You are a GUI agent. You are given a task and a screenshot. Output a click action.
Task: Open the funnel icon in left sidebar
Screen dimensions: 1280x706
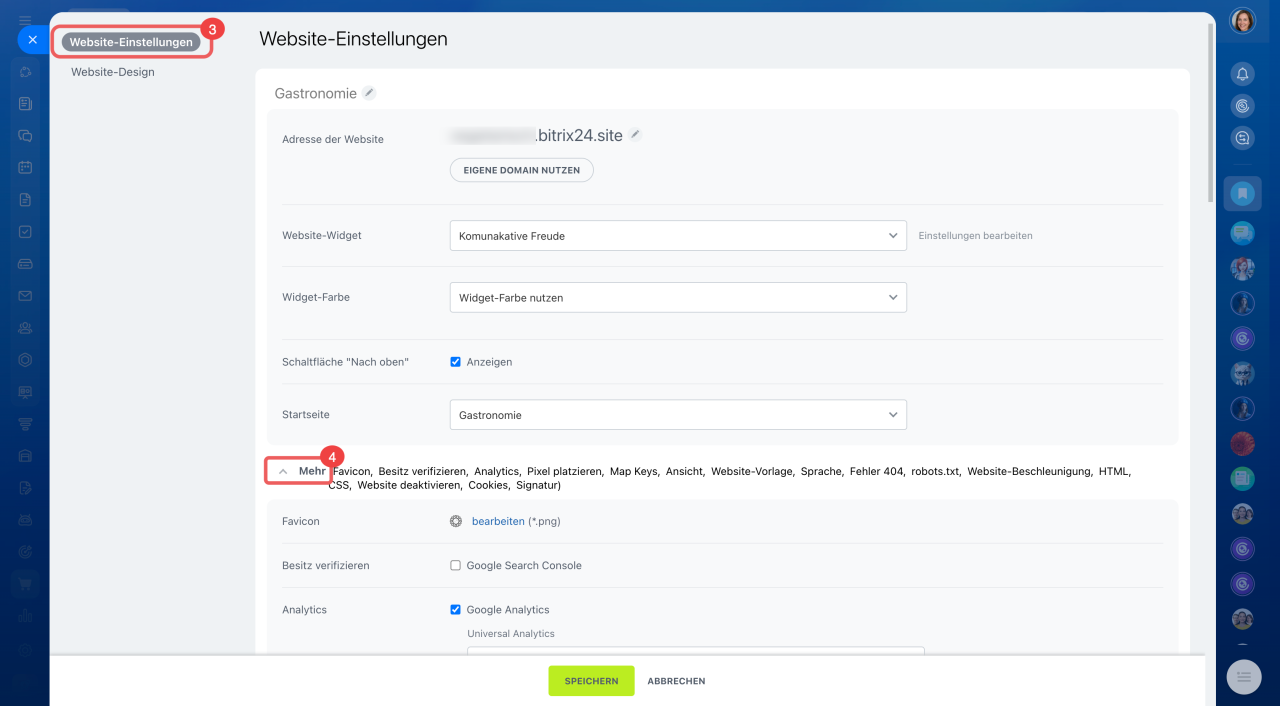(x=25, y=423)
